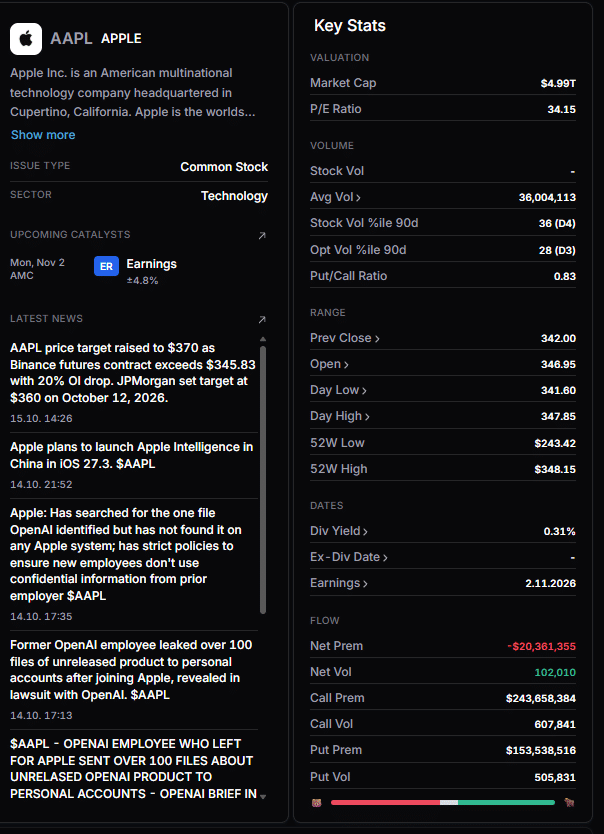Click the Prev Close value 342.00
Viewport: 604px width, 834px height.
[x=558, y=339]
